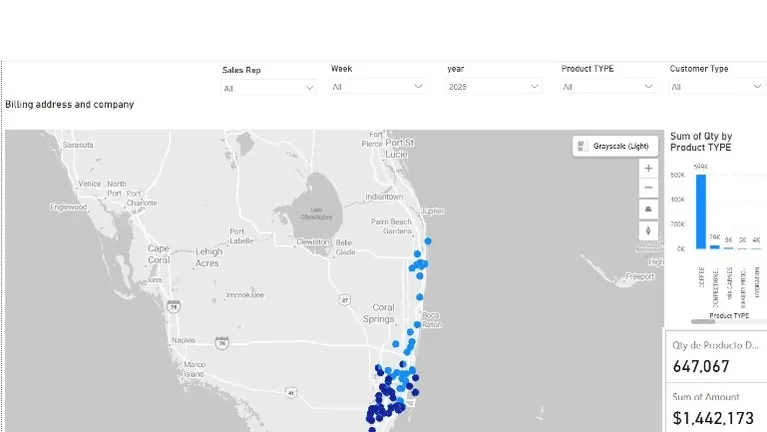Expand the Product TYPE filter dropdown
Viewport: 767px width, 432px height.
[x=608, y=87]
